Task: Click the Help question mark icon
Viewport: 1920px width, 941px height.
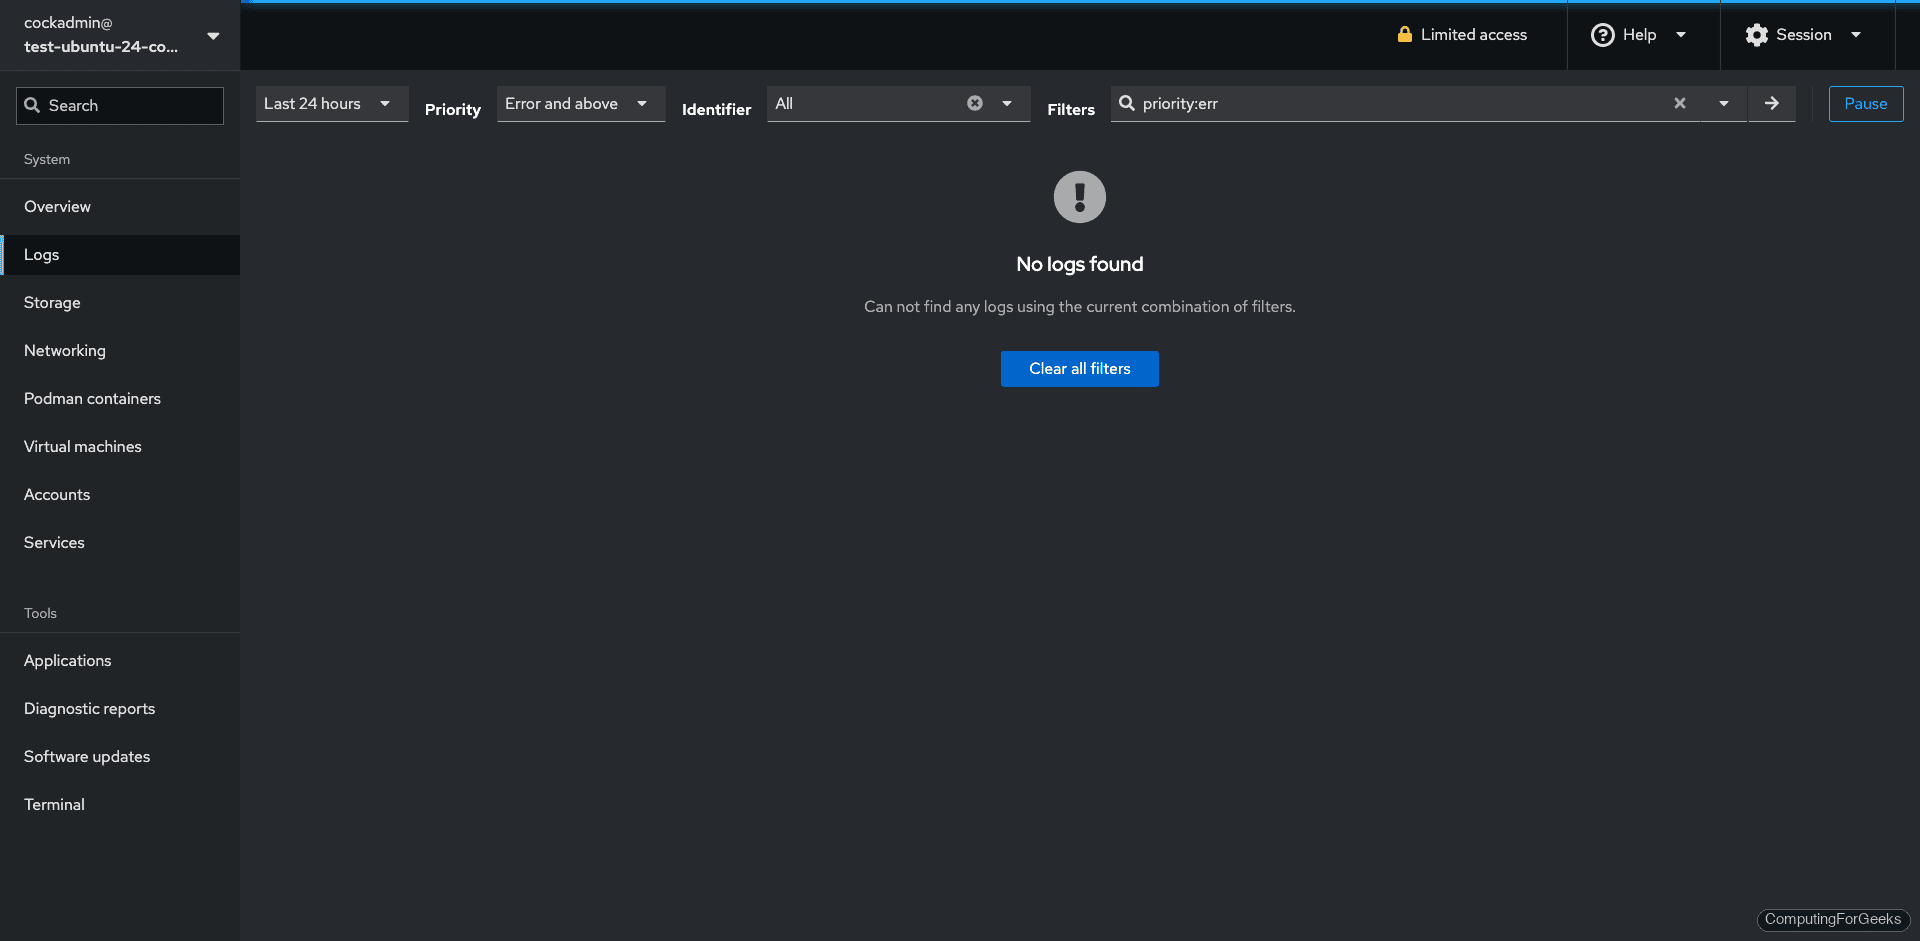Action: point(1602,35)
